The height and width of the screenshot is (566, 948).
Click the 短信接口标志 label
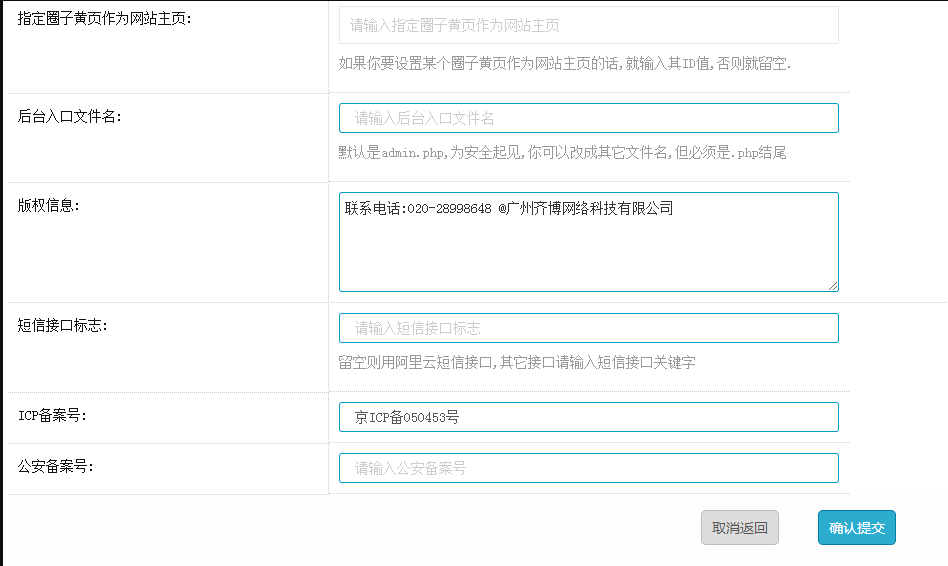pos(62,325)
